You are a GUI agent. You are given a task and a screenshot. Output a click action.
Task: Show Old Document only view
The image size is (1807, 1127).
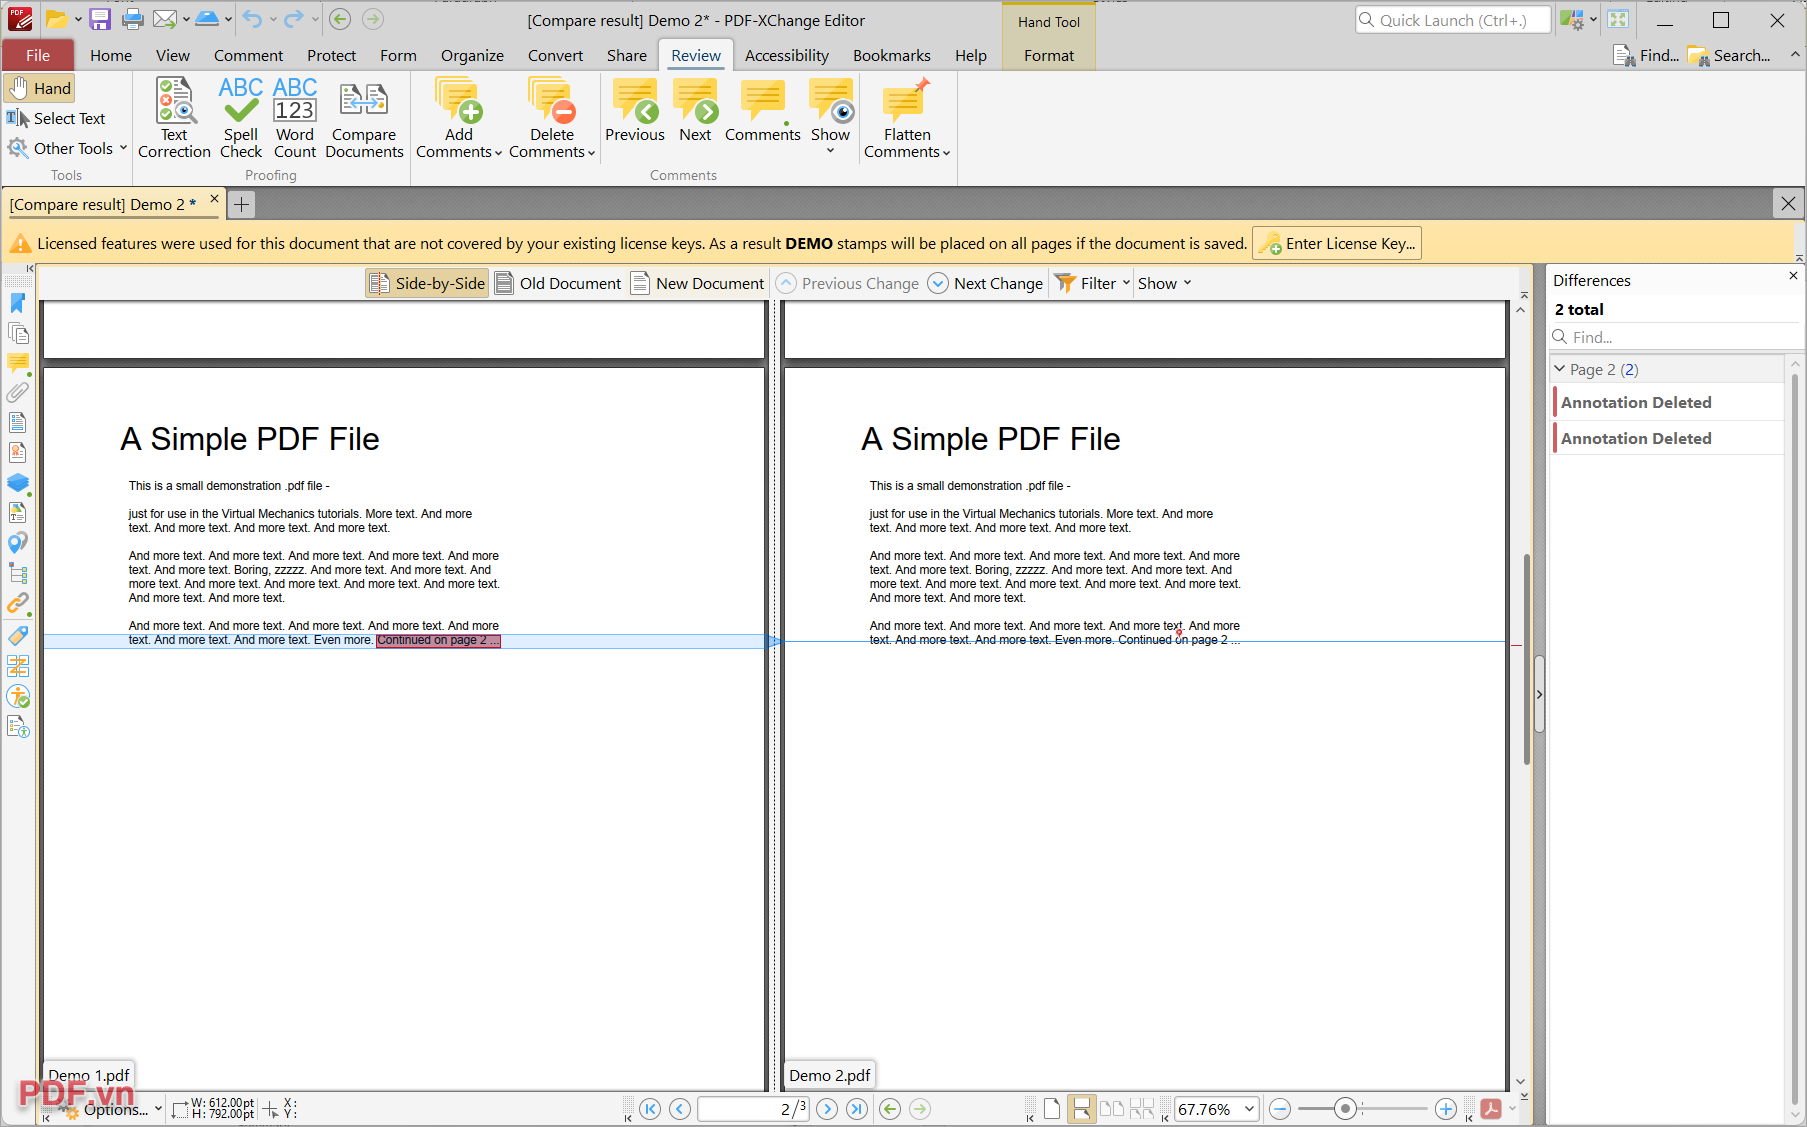pyautogui.click(x=559, y=283)
